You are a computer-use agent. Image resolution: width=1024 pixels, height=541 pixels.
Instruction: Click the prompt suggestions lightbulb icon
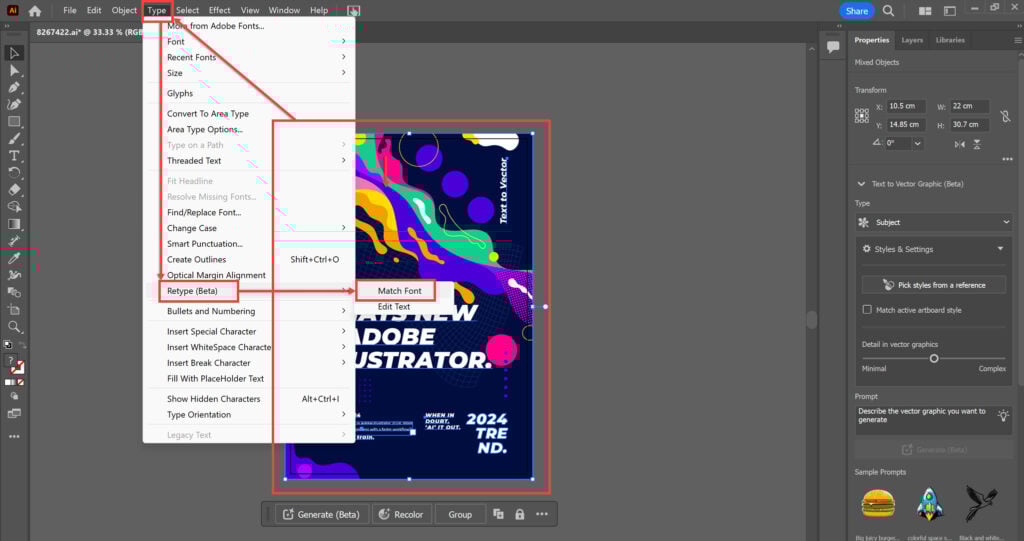point(1003,415)
